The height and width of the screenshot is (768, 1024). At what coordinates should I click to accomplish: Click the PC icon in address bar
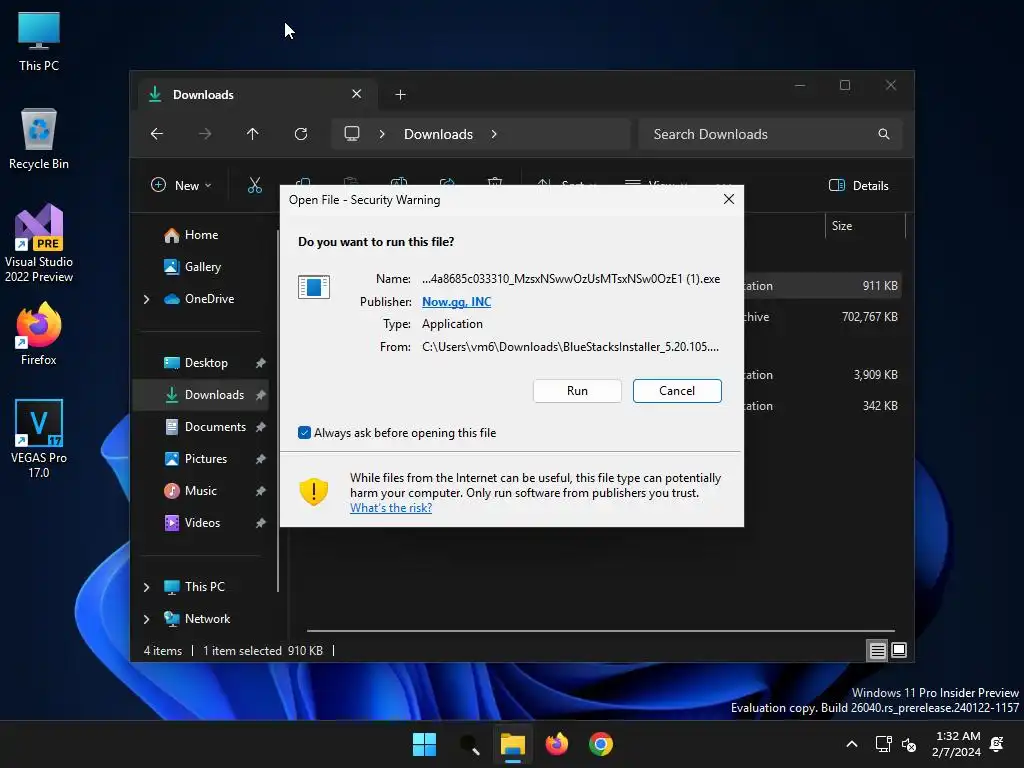coord(352,134)
